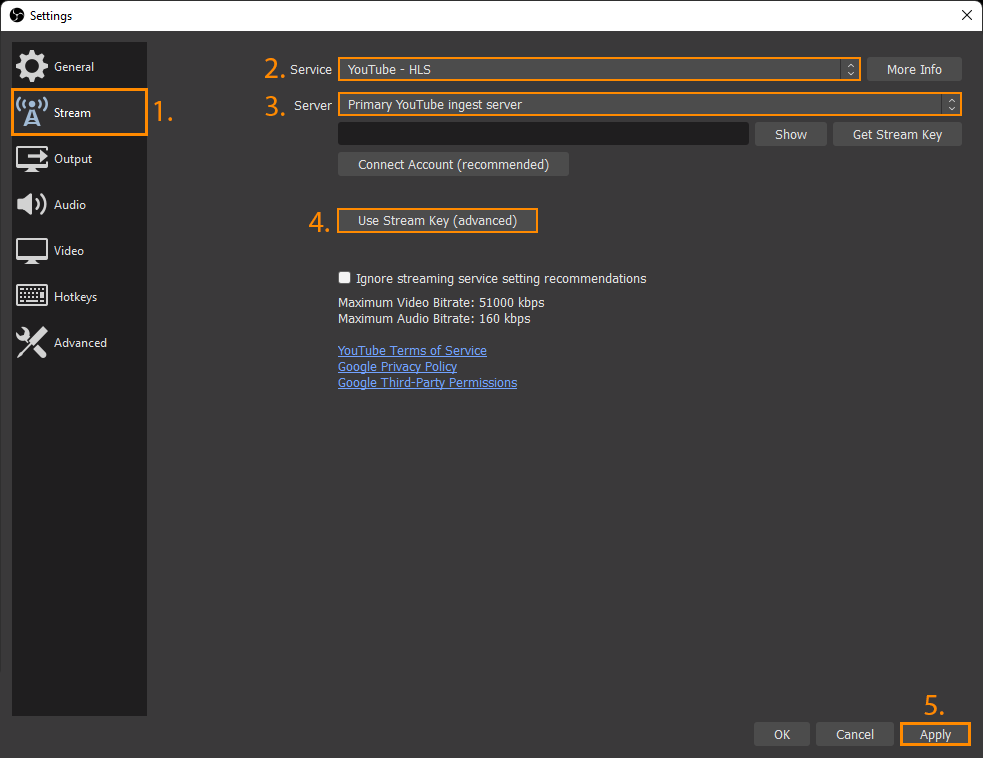This screenshot has height=758, width=983.
Task: Open the YouTube Terms of Service link
Action: click(x=412, y=350)
